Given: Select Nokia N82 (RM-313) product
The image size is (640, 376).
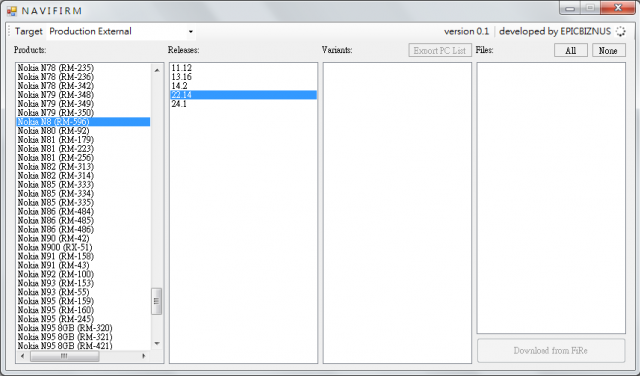Looking at the screenshot, I should coord(83,167).
